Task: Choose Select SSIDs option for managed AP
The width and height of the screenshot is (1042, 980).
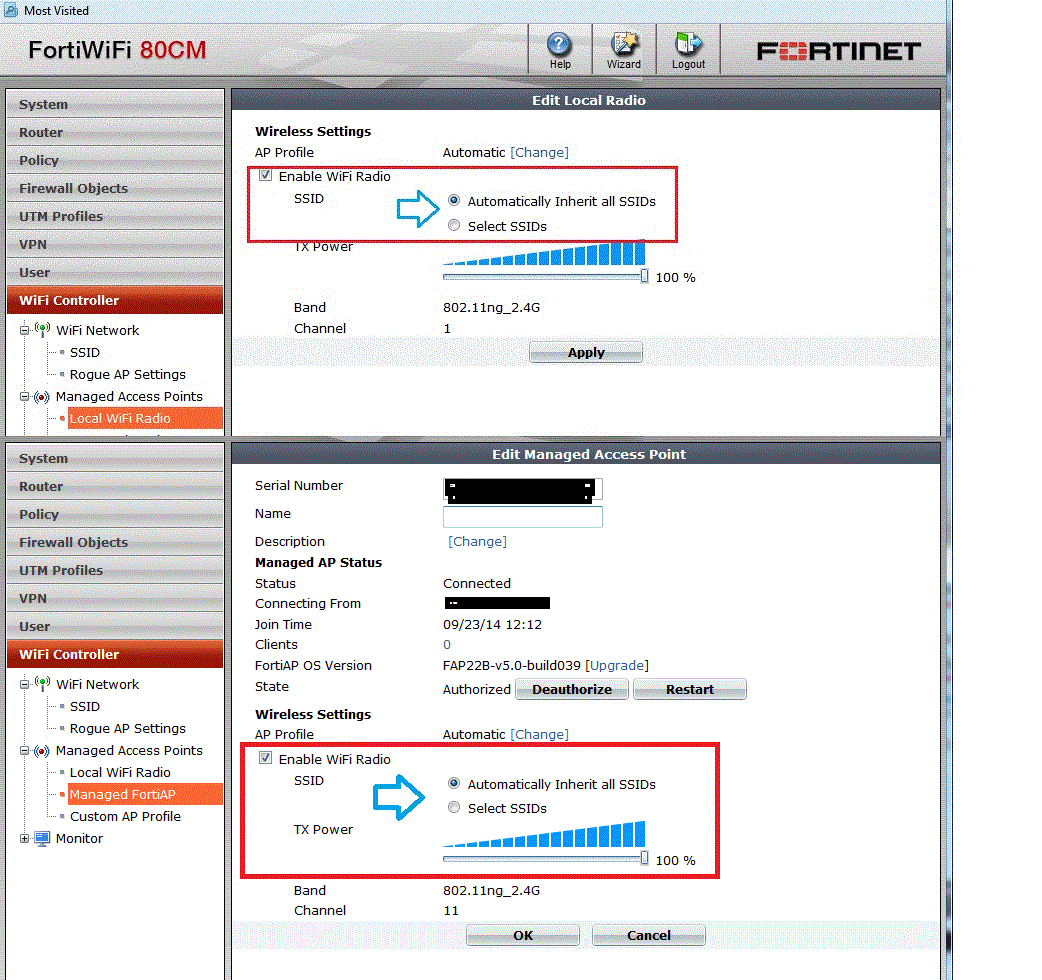Action: pyautogui.click(x=454, y=807)
